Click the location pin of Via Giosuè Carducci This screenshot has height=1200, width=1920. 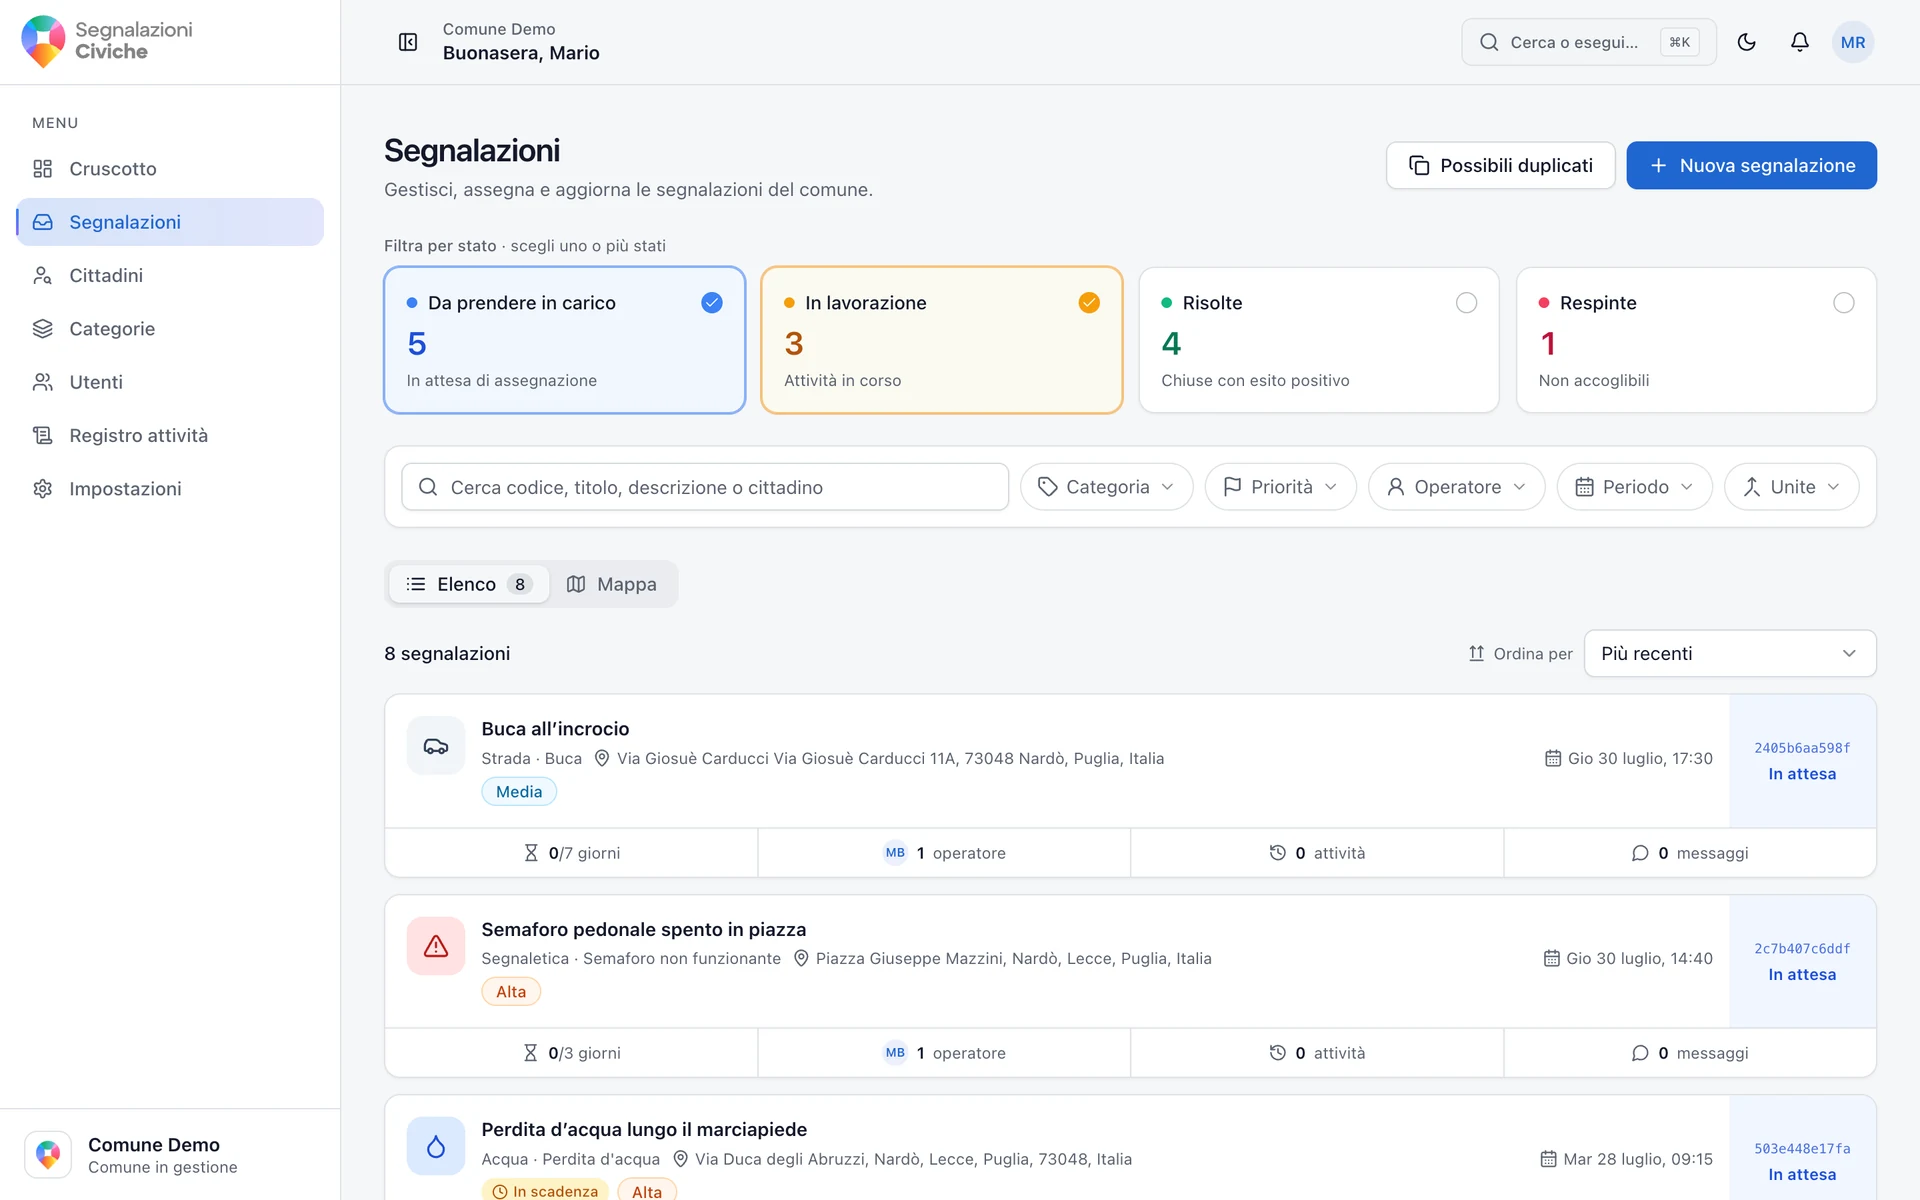pos(602,758)
